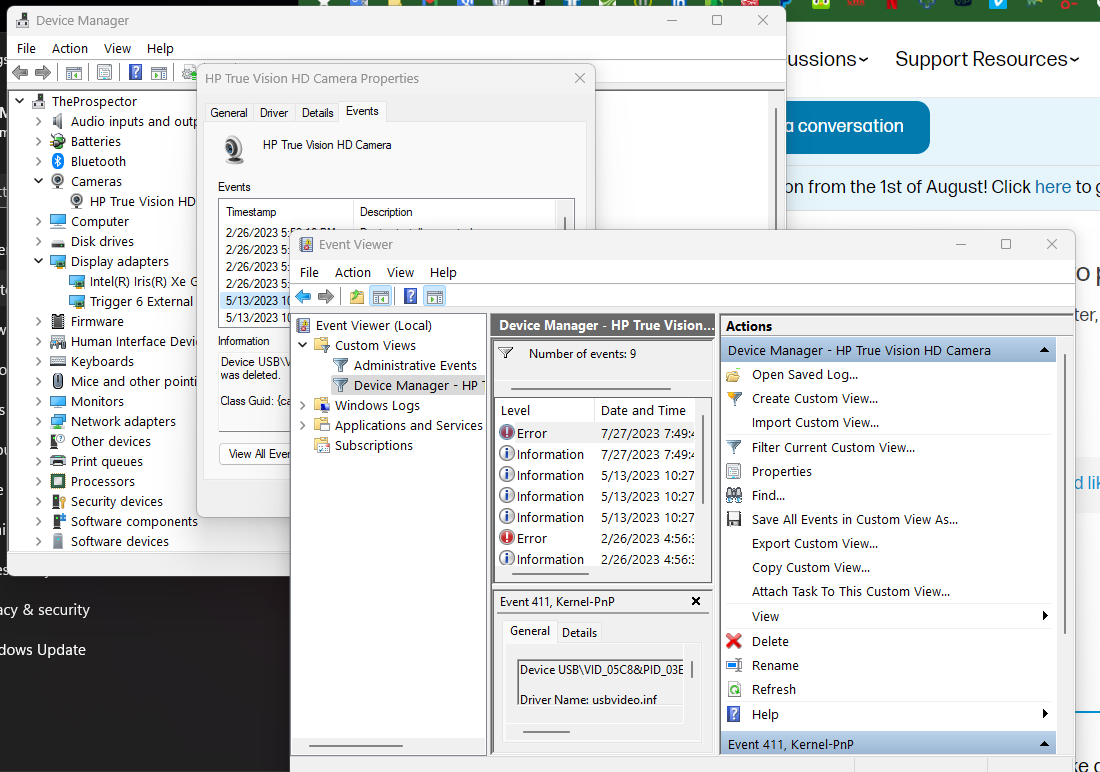
Task: Click the Back arrow in Event Viewer toolbar
Action: (303, 296)
